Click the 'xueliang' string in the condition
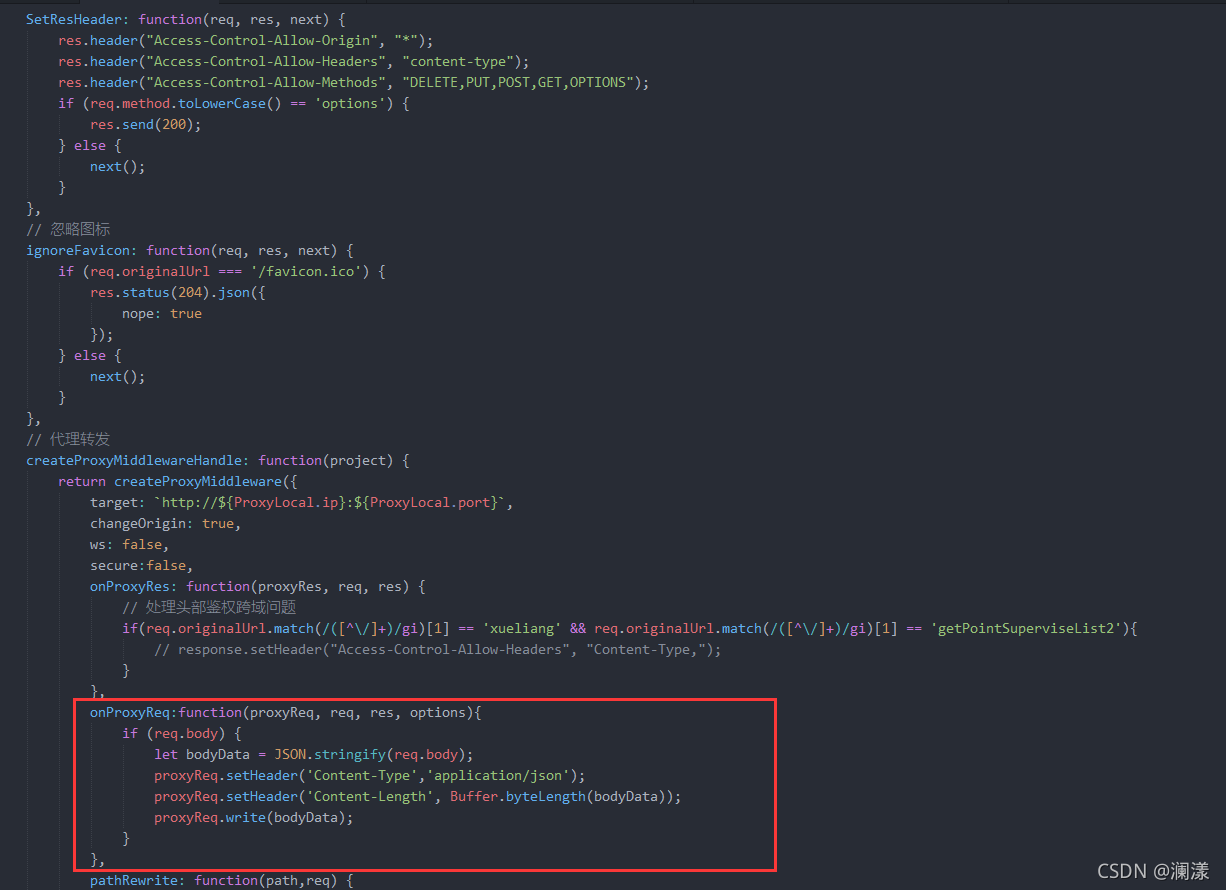Viewport: 1226px width, 890px height. (x=522, y=628)
